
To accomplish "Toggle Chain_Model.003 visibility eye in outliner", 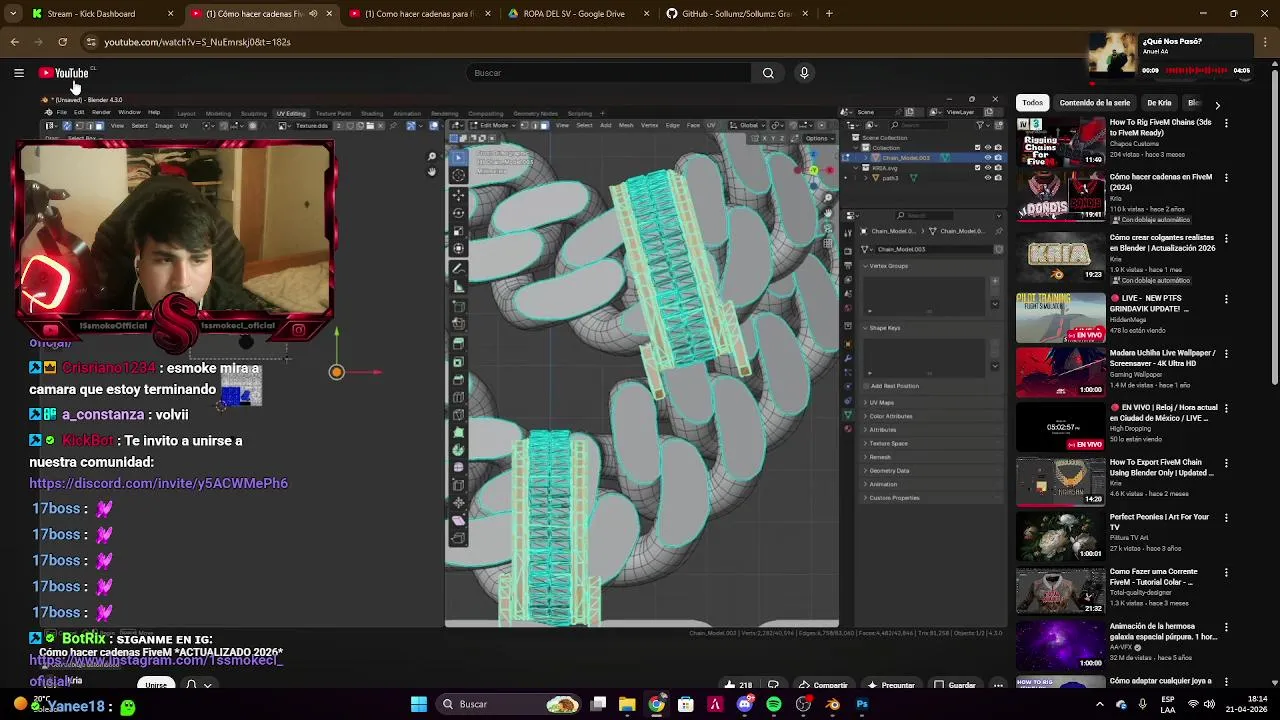I will click(x=988, y=158).
